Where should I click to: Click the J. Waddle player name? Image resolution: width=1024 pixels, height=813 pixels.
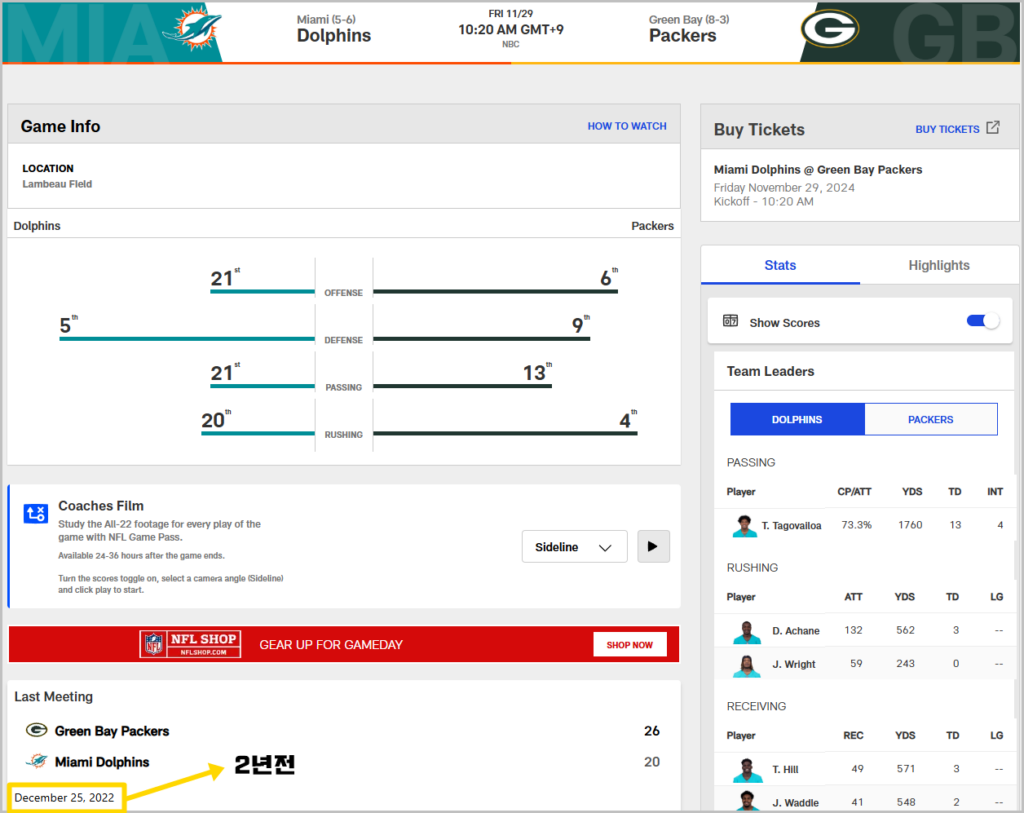[795, 803]
